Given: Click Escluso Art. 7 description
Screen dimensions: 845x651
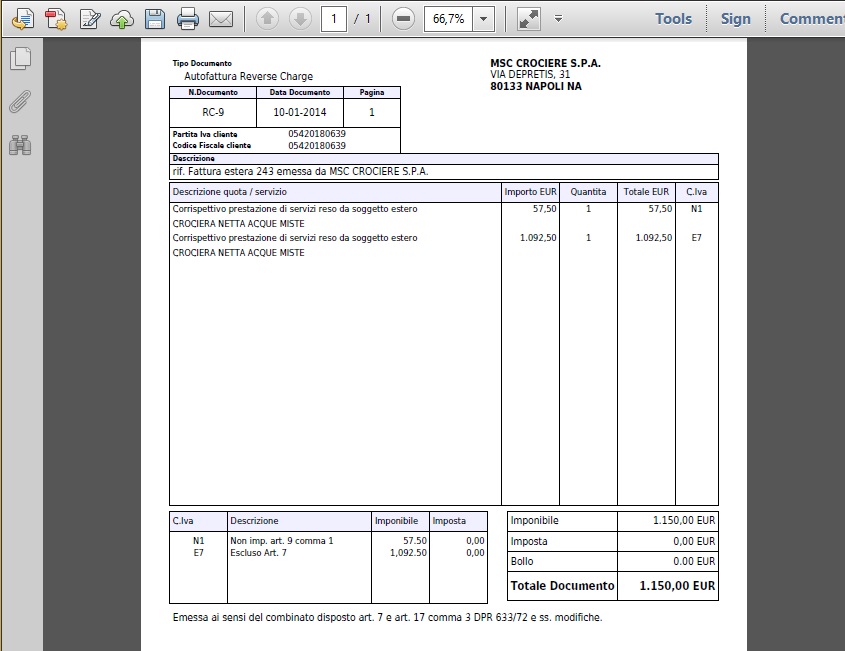Looking at the screenshot, I should [x=258, y=552].
